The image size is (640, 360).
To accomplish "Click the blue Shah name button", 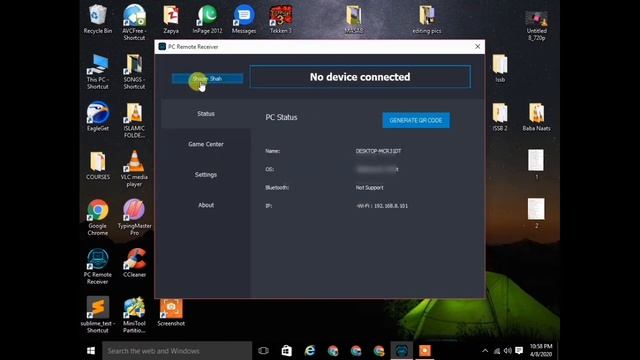I will 207,78.
